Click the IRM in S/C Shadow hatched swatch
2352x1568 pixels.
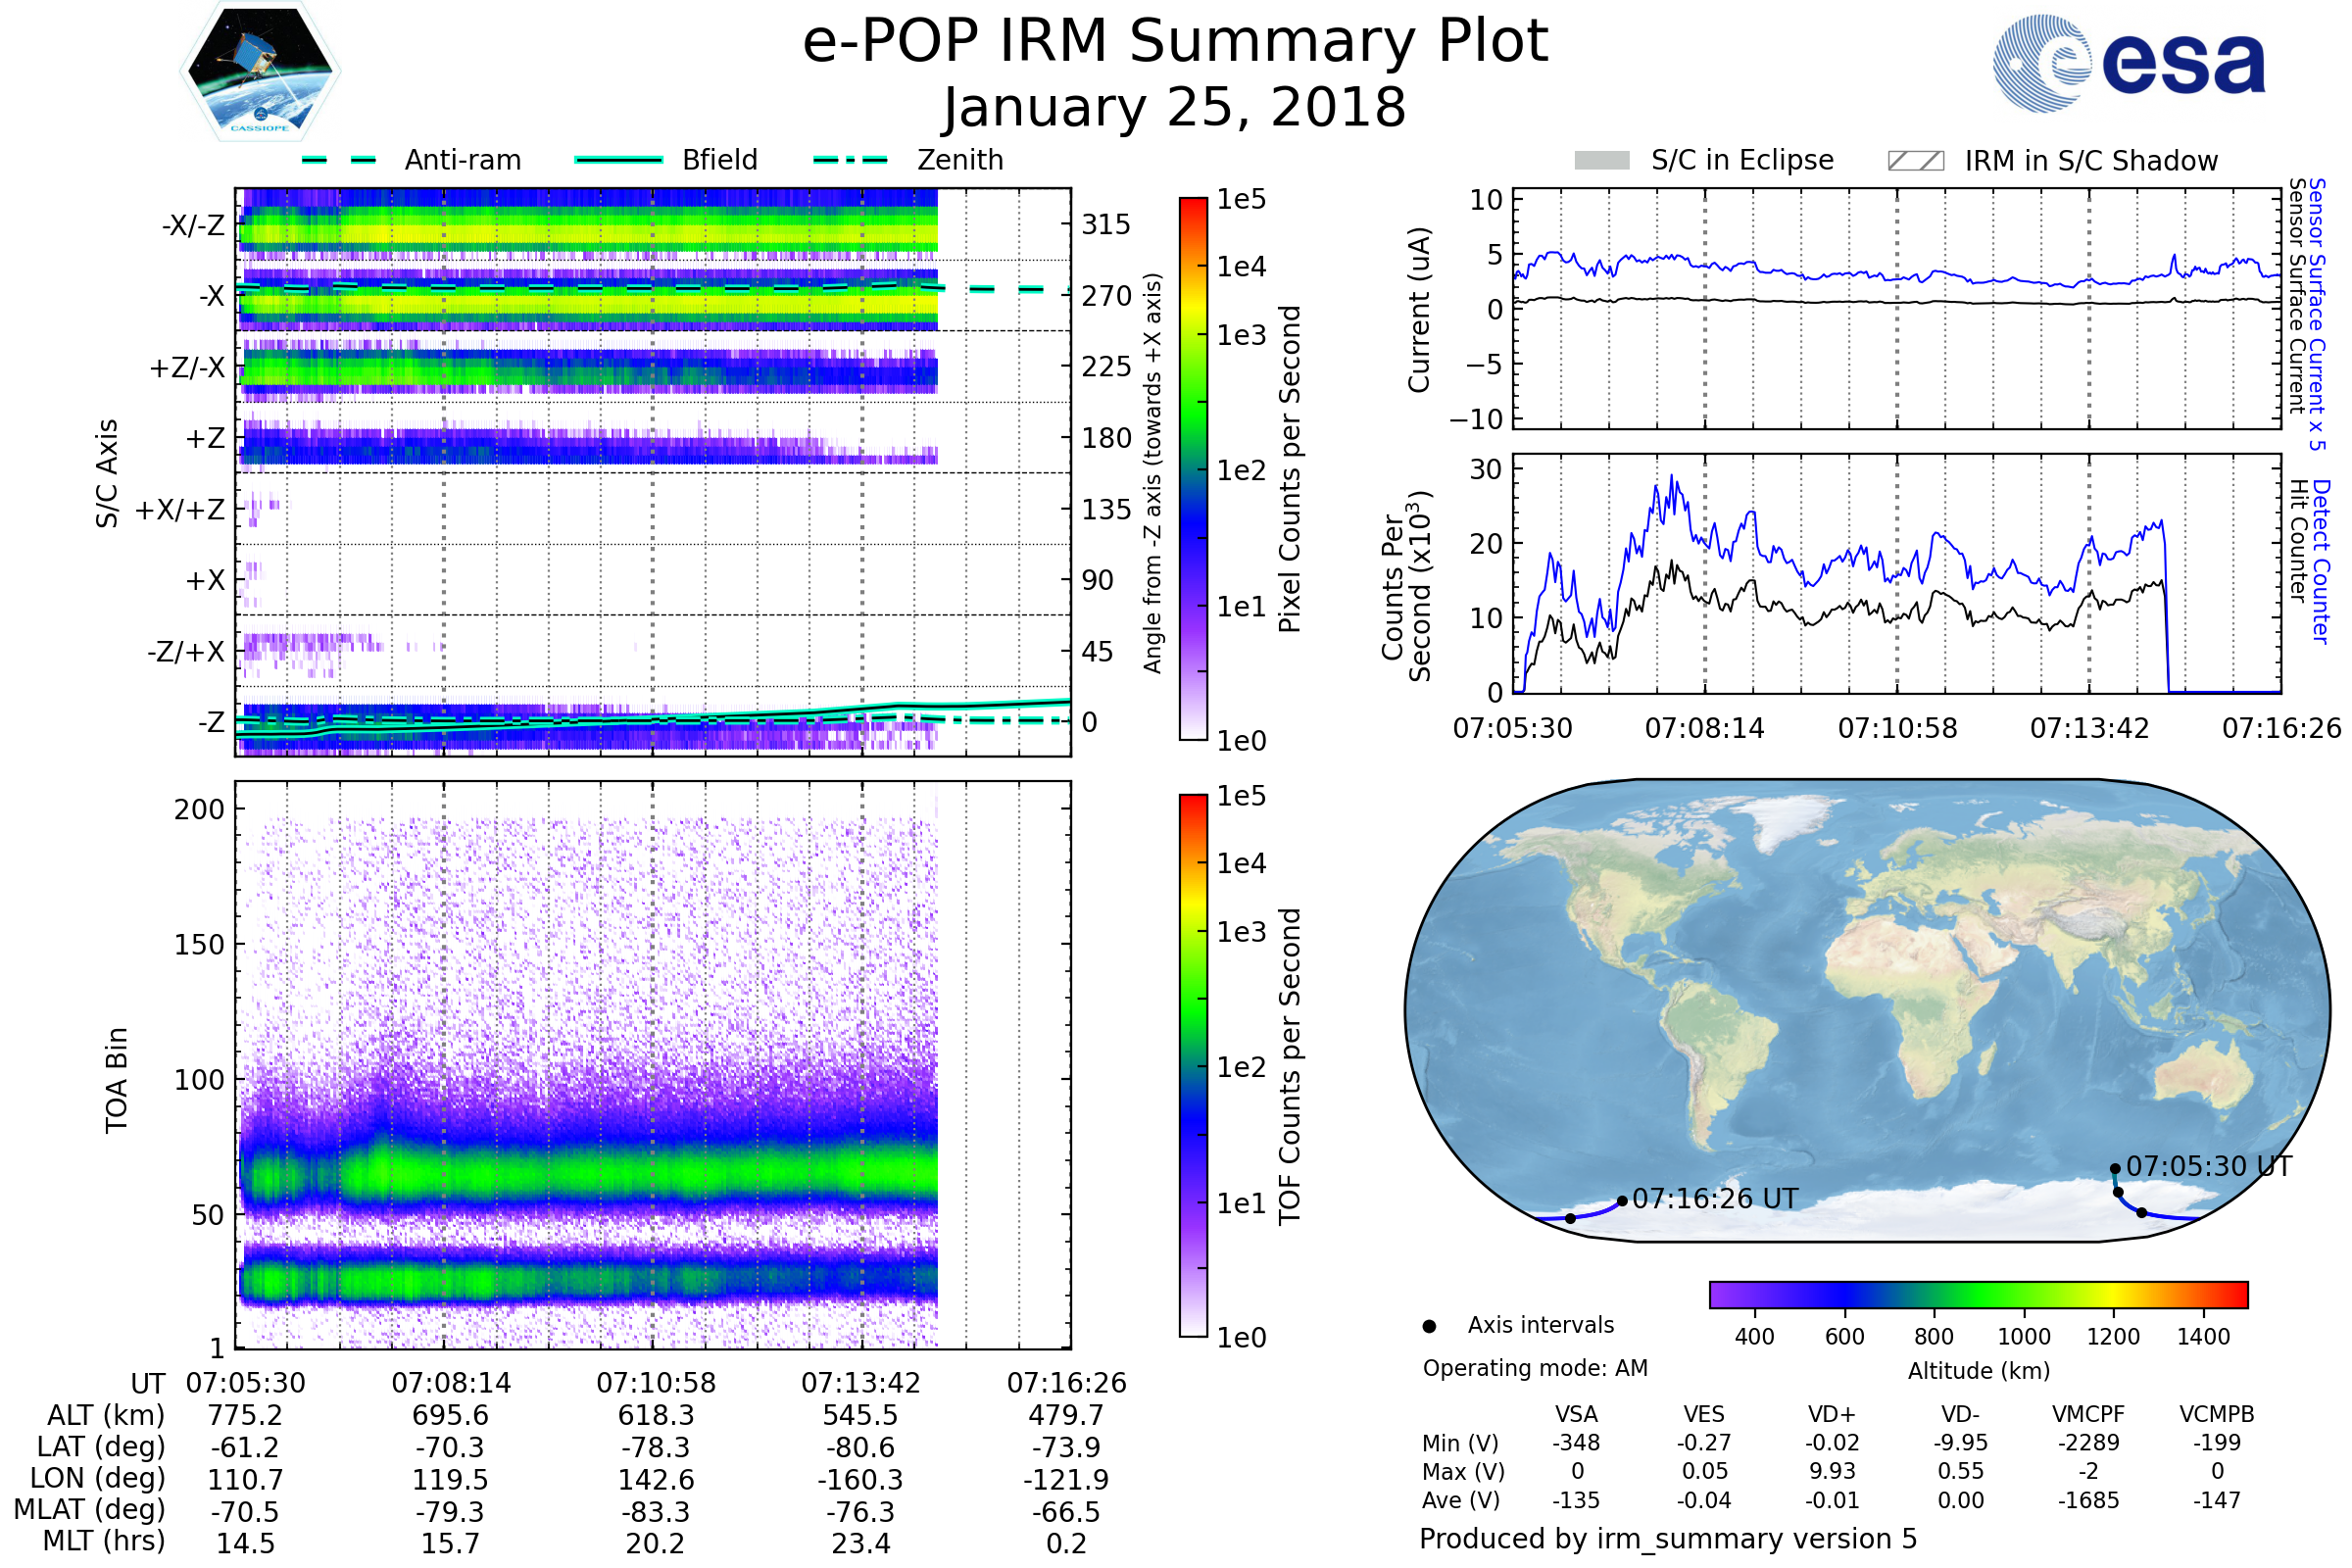(x=1915, y=161)
